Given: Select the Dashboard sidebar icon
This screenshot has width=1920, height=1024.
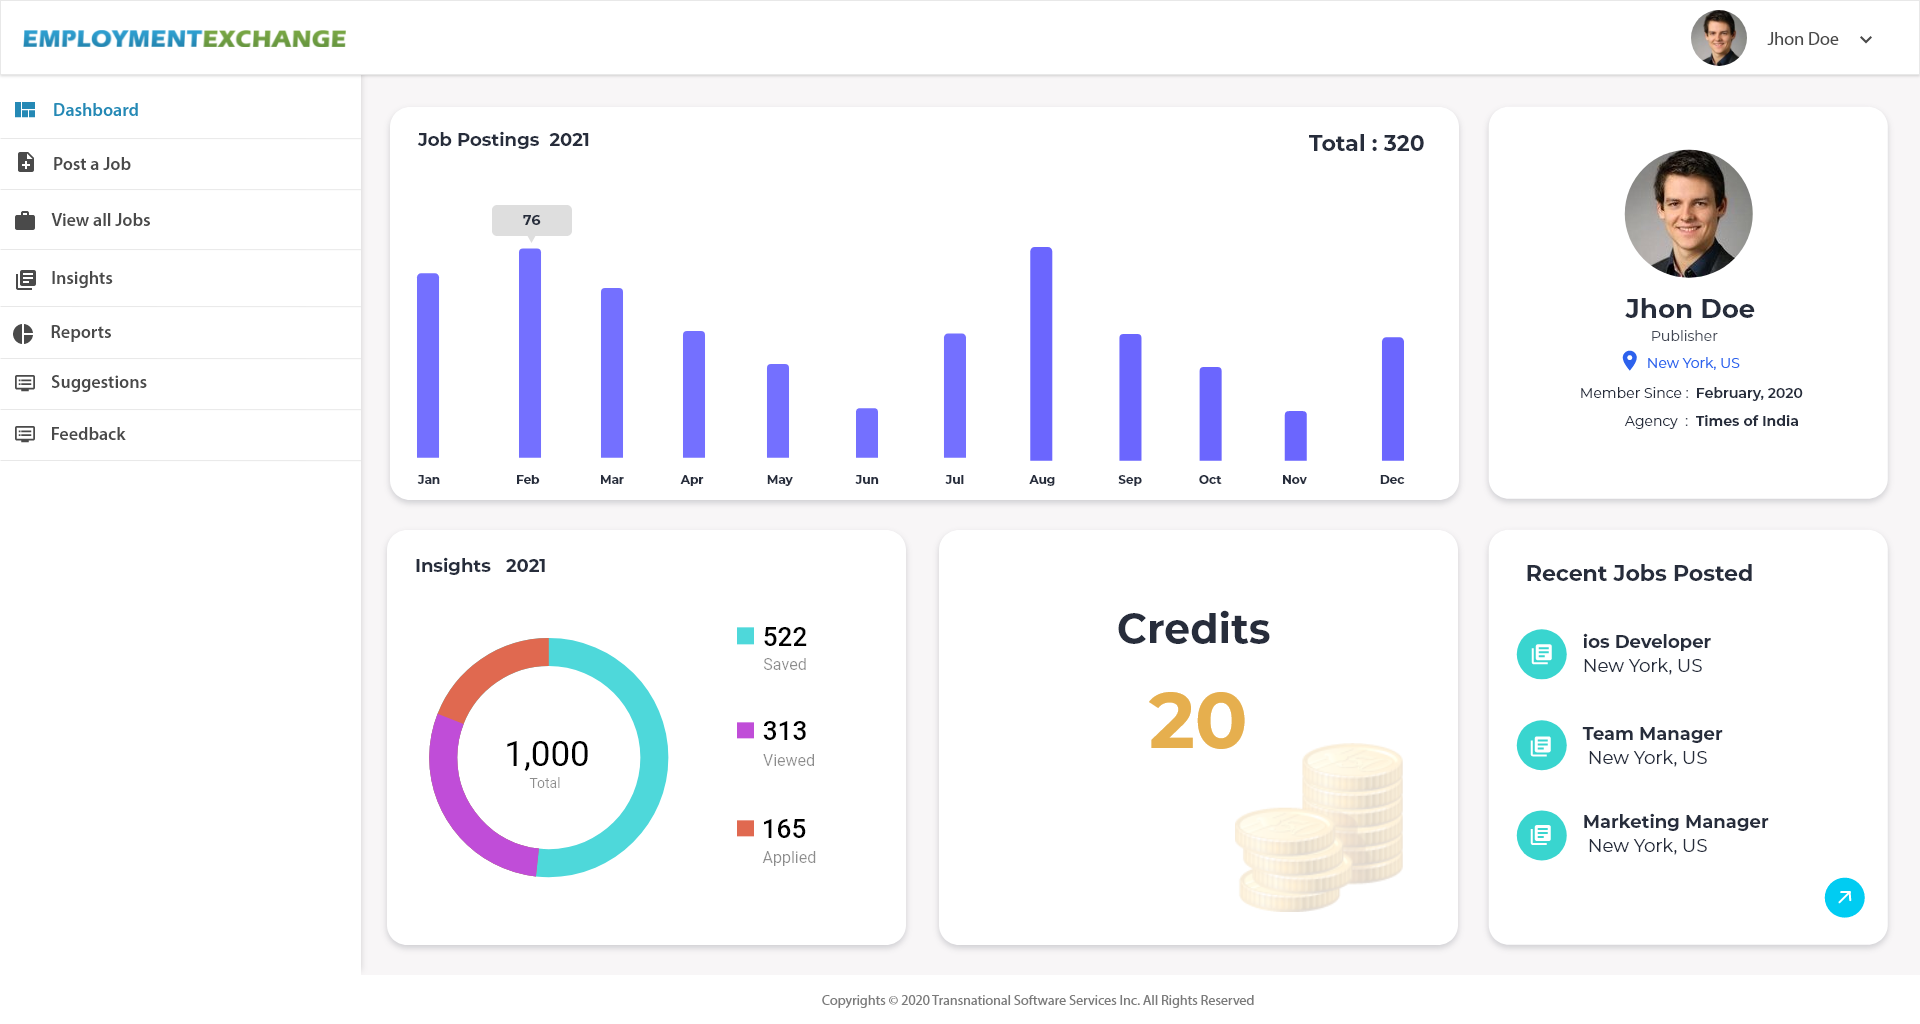Looking at the screenshot, I should (x=25, y=109).
